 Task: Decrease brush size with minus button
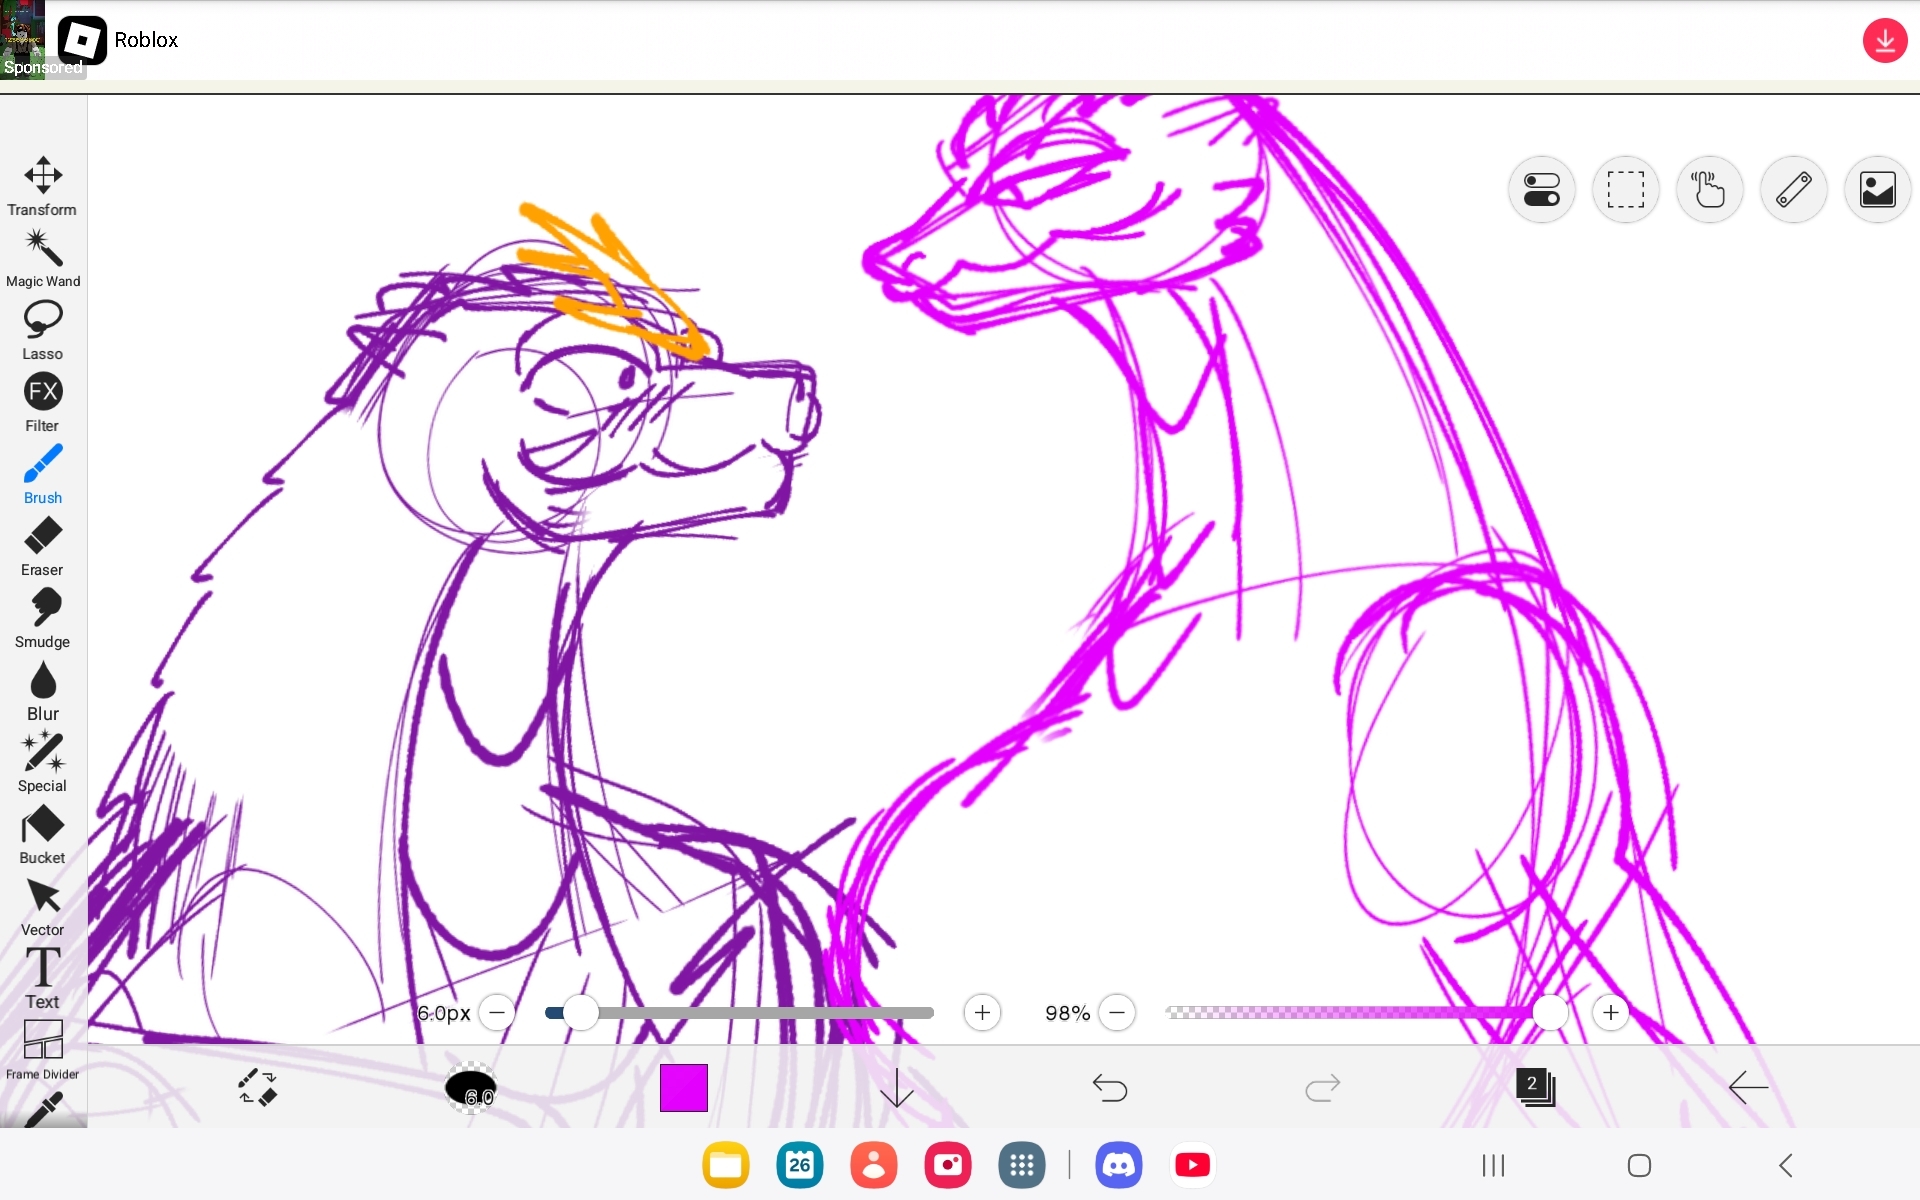point(497,1012)
